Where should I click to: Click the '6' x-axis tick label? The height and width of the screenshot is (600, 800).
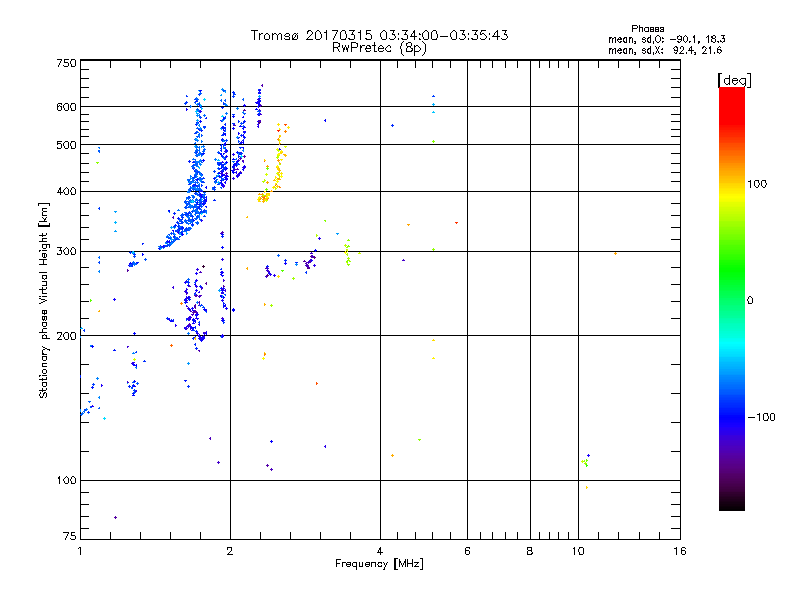(467, 551)
